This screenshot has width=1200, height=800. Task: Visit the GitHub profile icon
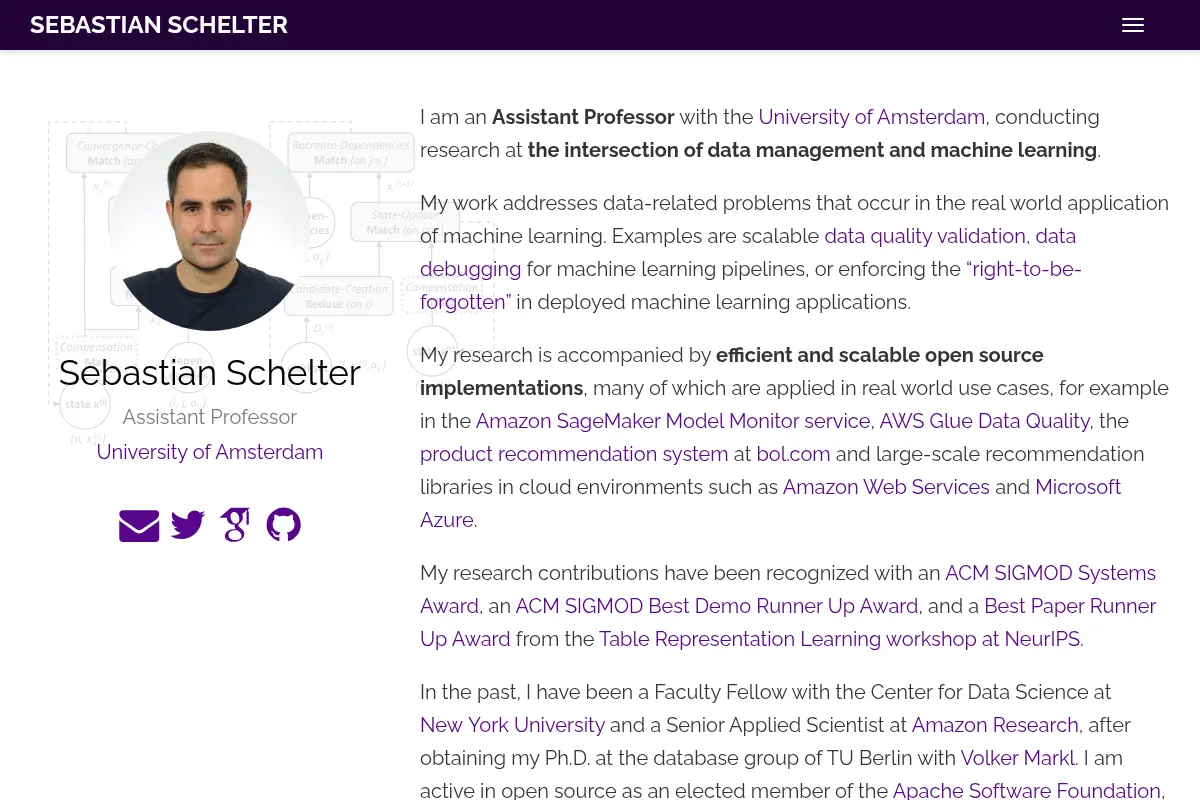pyautogui.click(x=284, y=525)
